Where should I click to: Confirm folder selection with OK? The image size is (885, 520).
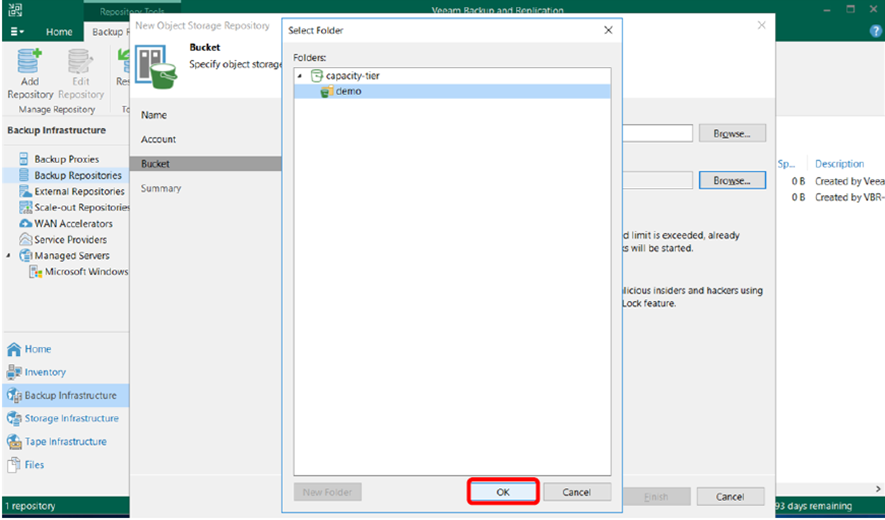(503, 492)
